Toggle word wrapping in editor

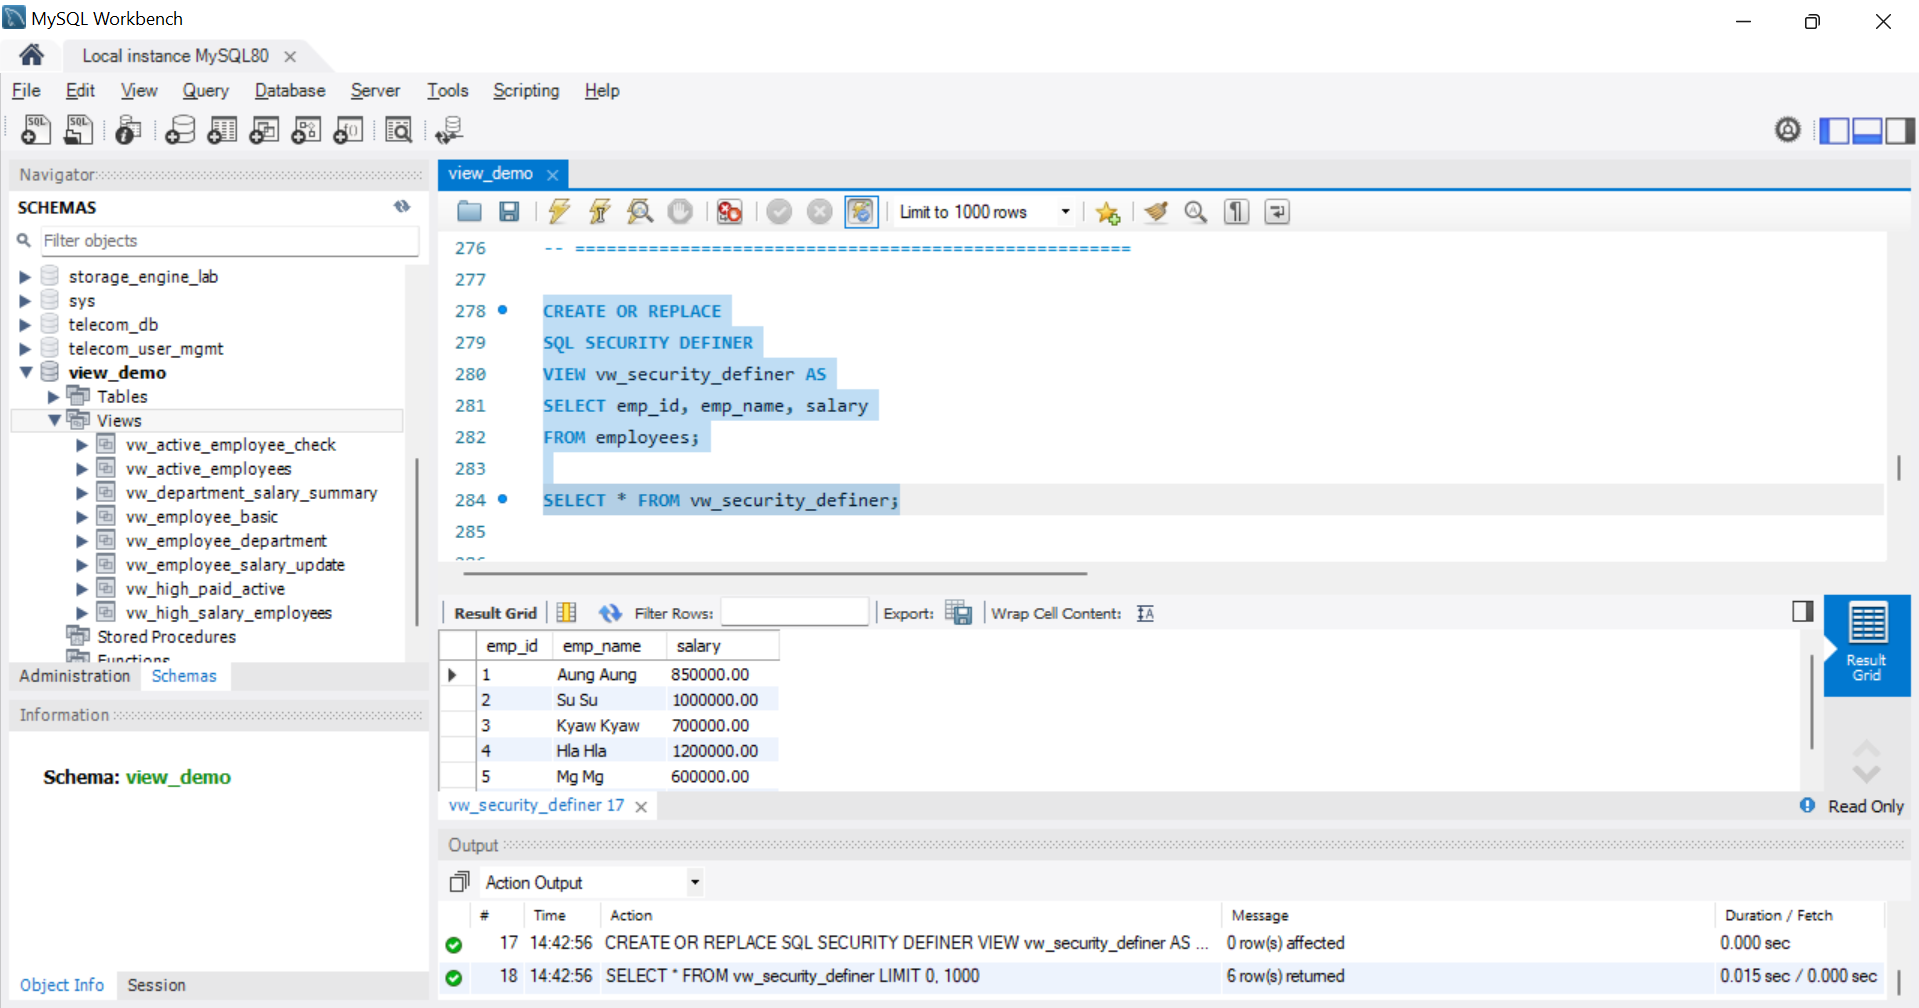[x=1277, y=212]
